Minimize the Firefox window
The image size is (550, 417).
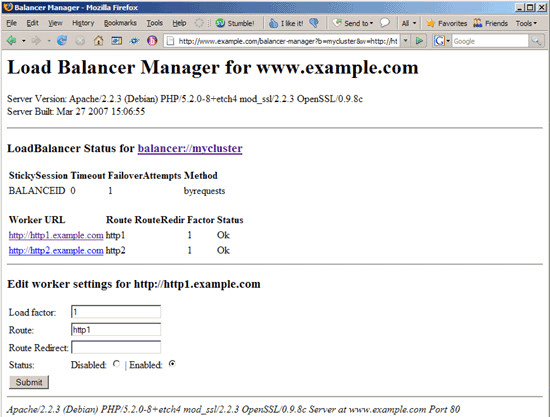[520, 7]
